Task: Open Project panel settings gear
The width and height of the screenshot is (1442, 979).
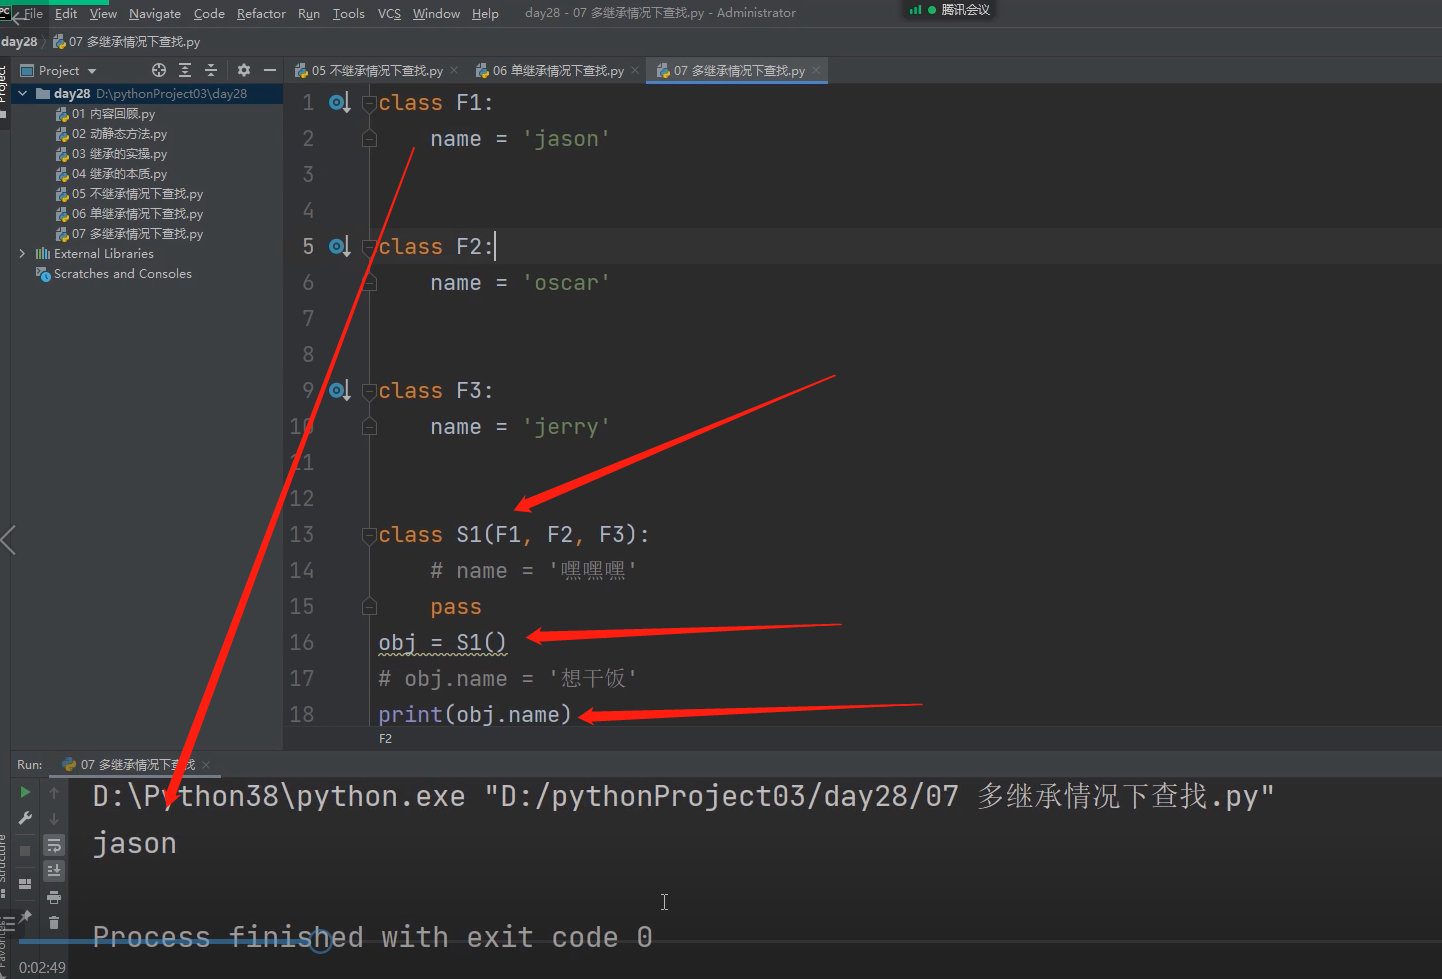Action: click(x=244, y=70)
